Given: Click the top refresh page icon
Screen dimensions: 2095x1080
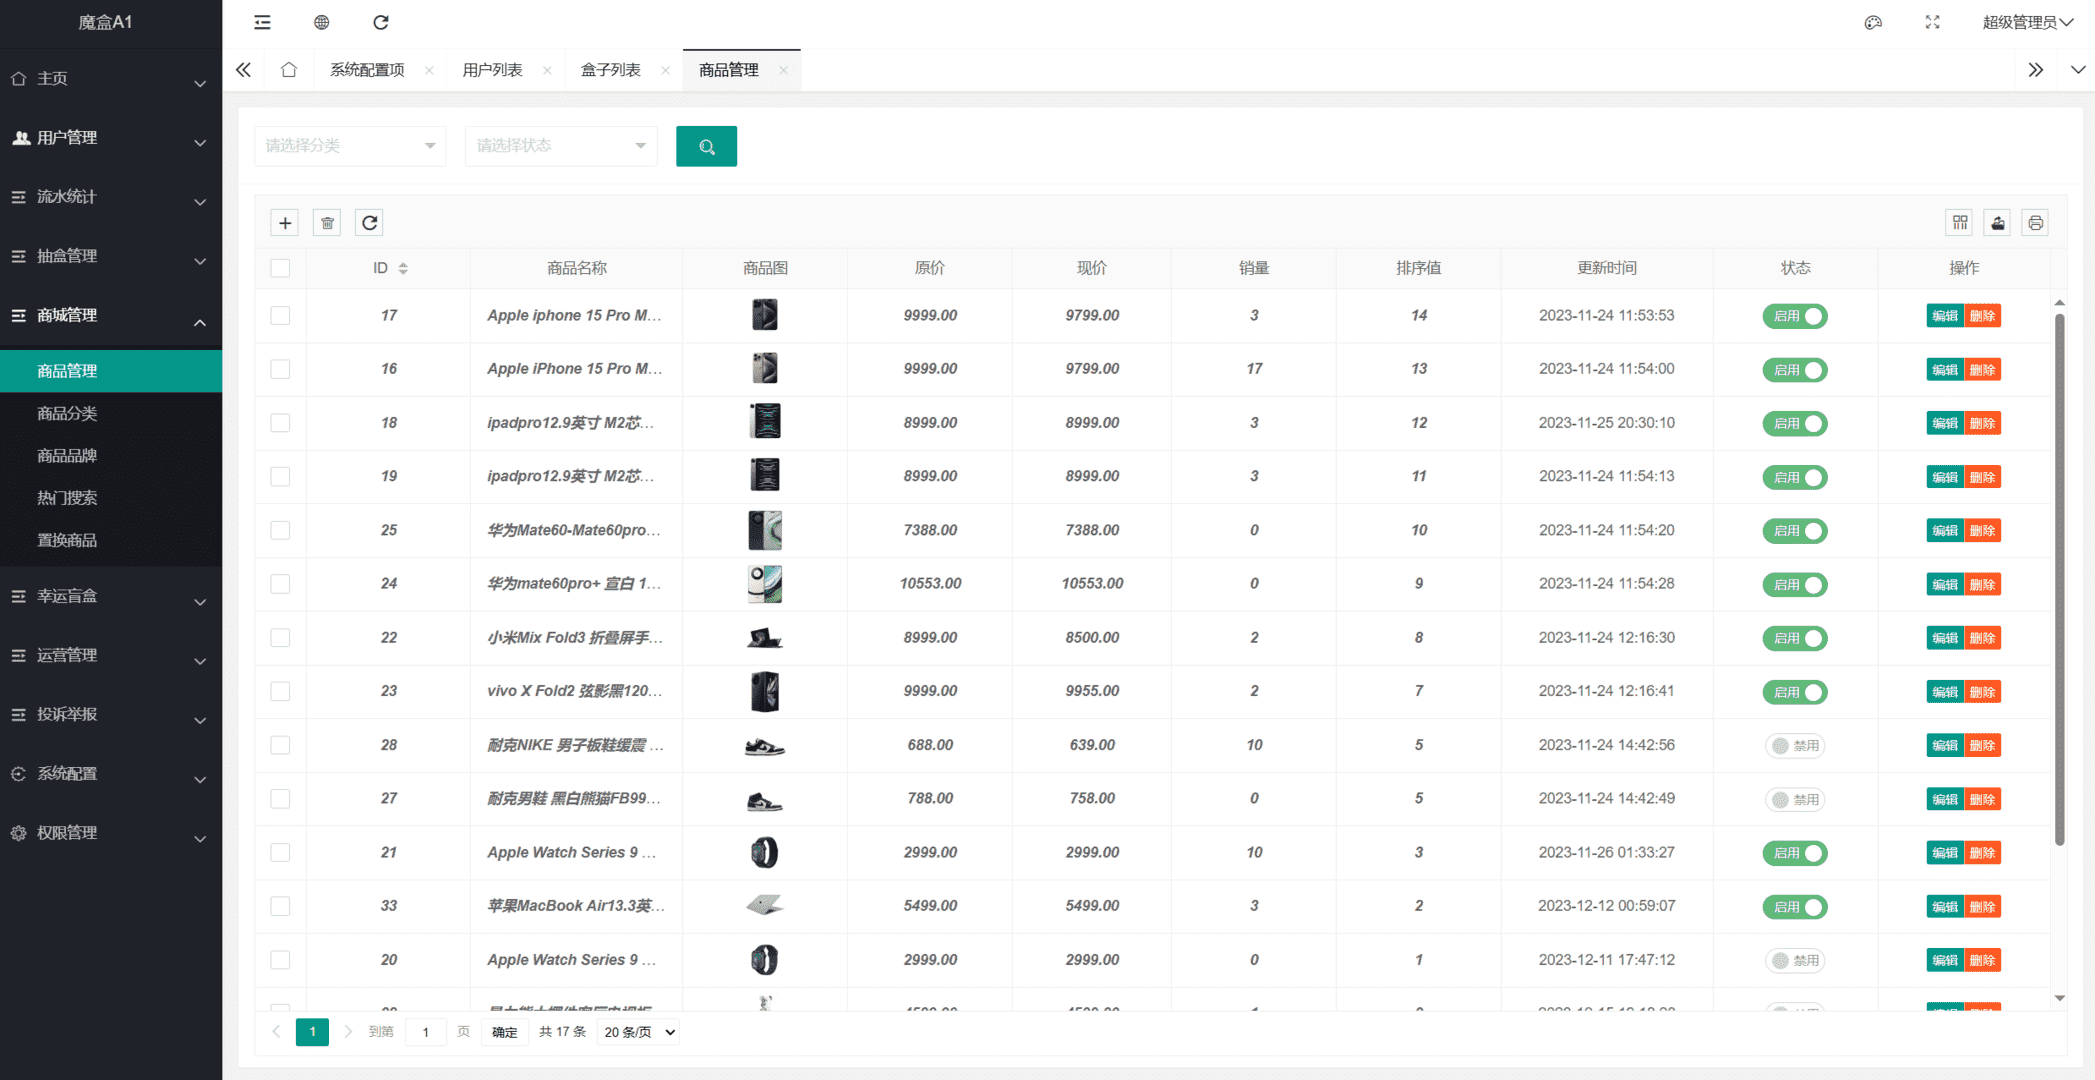Looking at the screenshot, I should click(x=381, y=22).
